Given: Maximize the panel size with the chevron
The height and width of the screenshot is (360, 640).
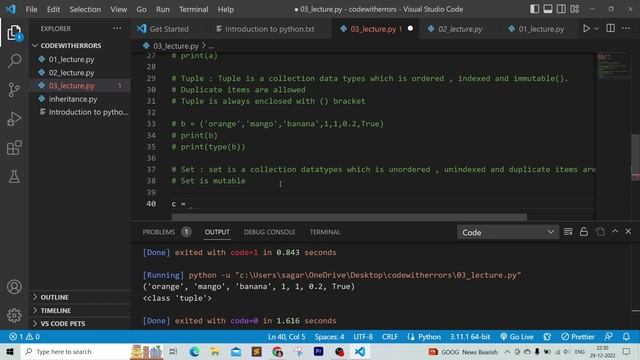Looking at the screenshot, I should point(615,231).
